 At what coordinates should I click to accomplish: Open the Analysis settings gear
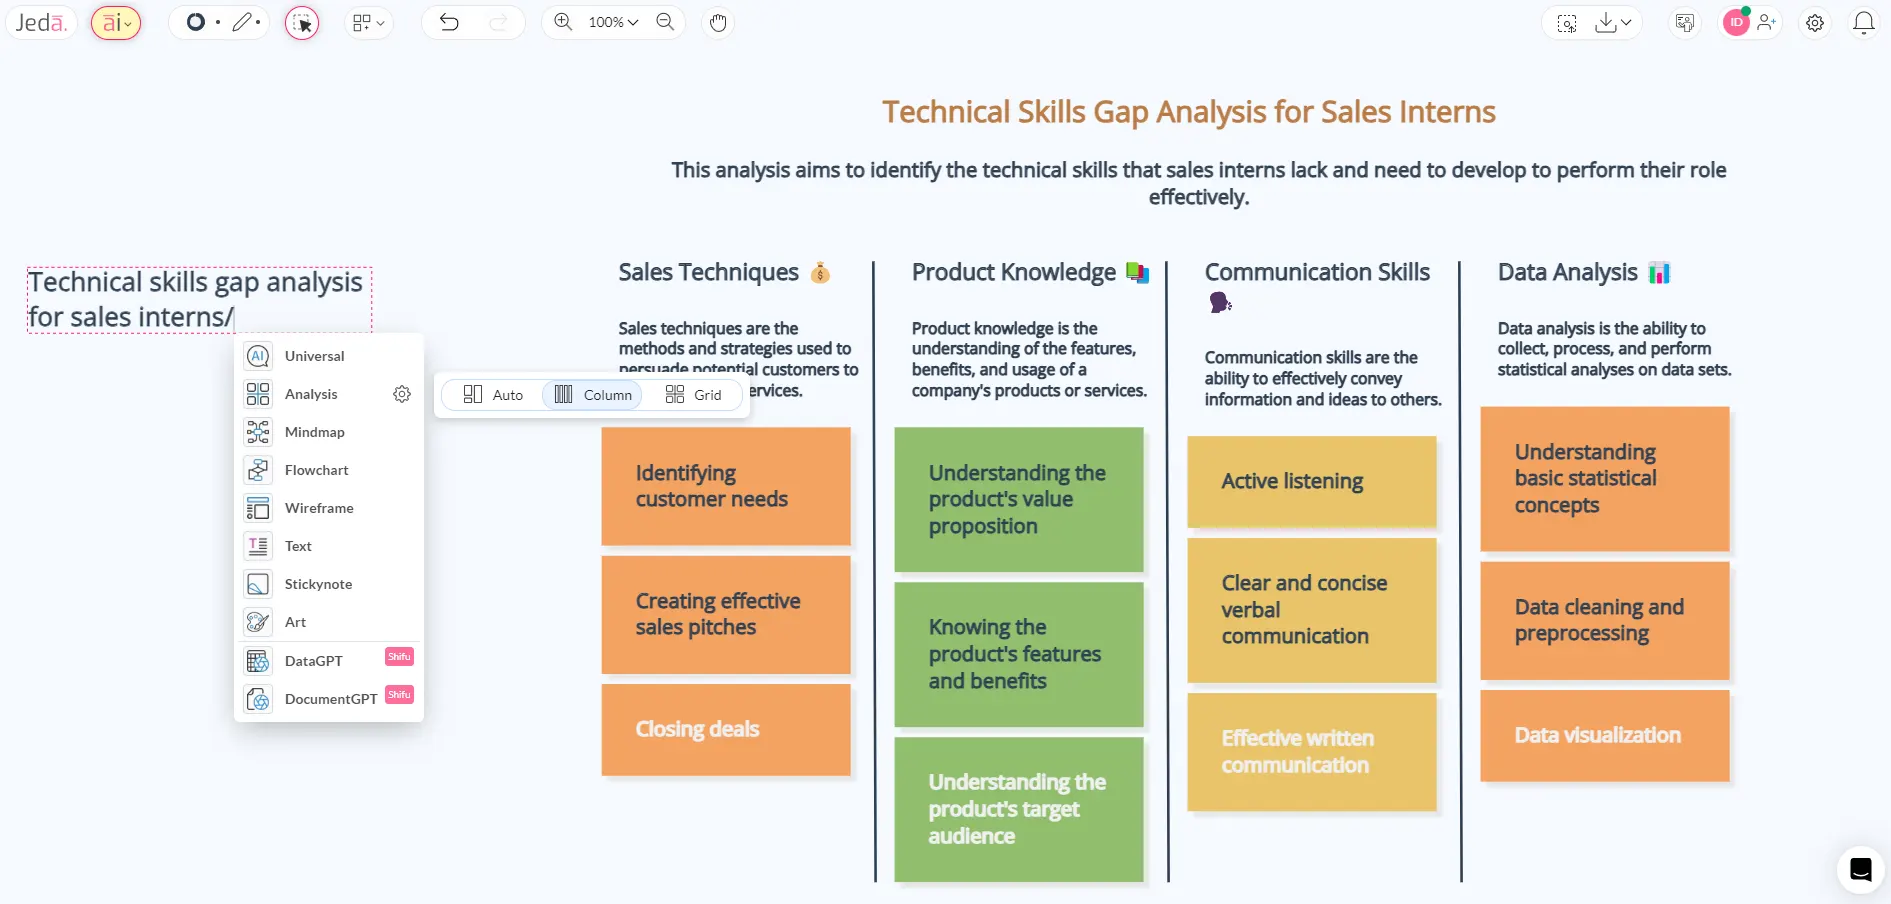[401, 393]
